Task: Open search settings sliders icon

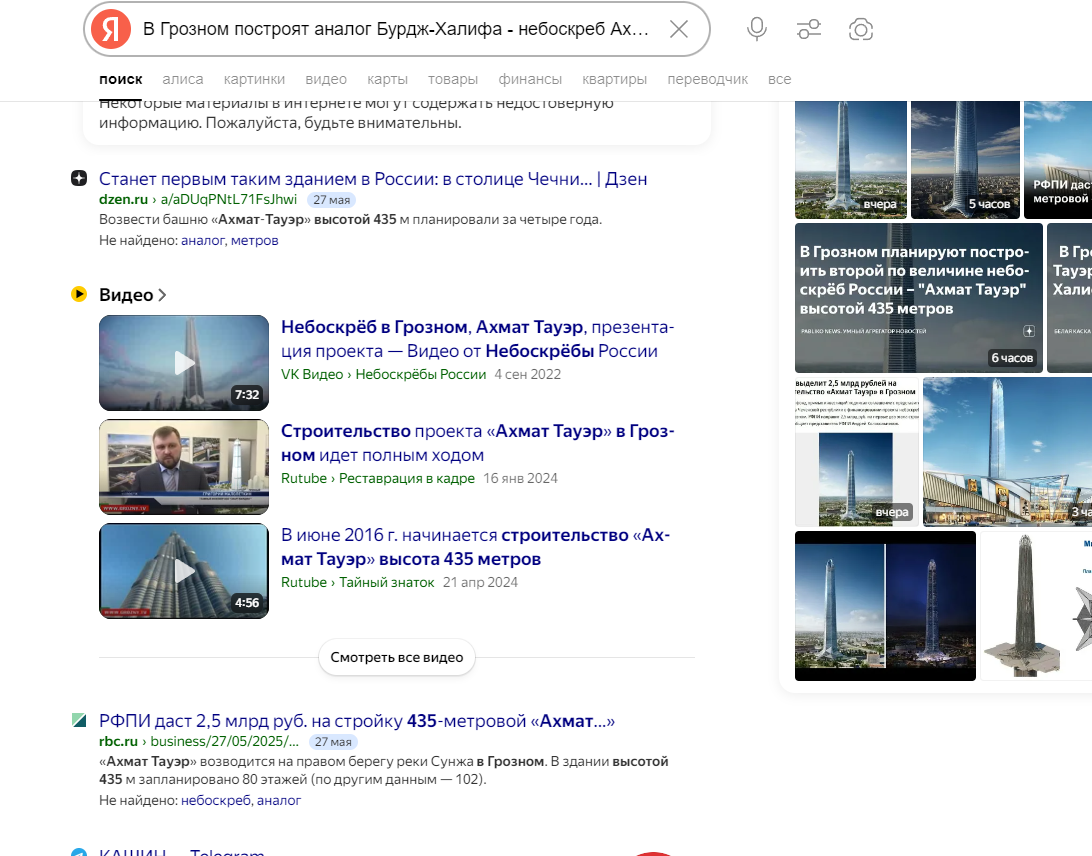Action: coord(809,29)
